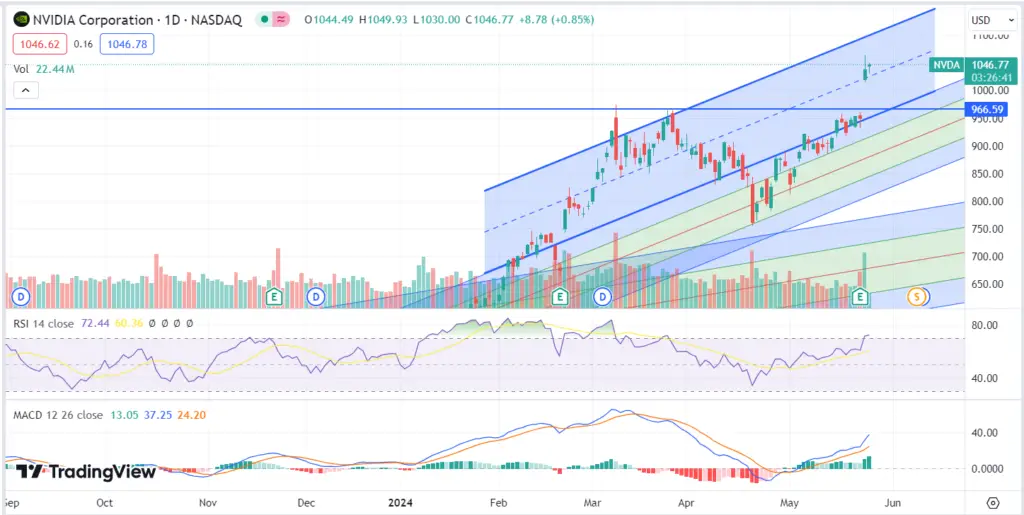Open the dividend marker in early March
This screenshot has height=515, width=1024.
(x=601, y=297)
